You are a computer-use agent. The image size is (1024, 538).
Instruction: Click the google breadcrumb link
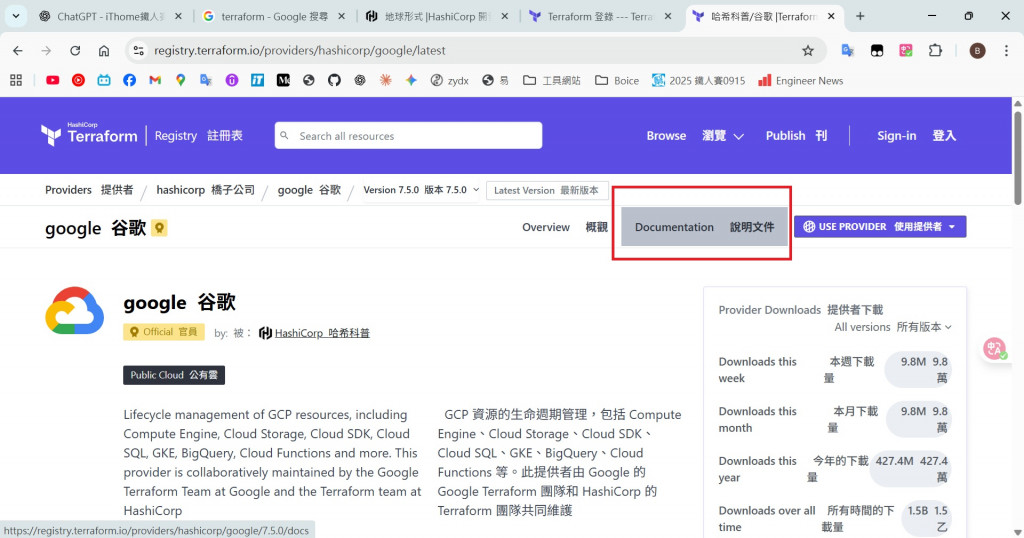click(x=309, y=190)
